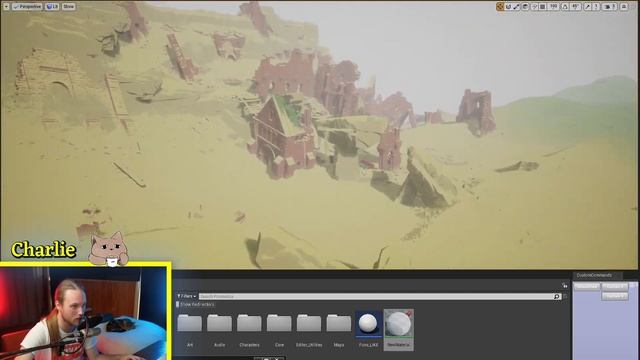Toggle surface snapping icon

coord(534,7)
